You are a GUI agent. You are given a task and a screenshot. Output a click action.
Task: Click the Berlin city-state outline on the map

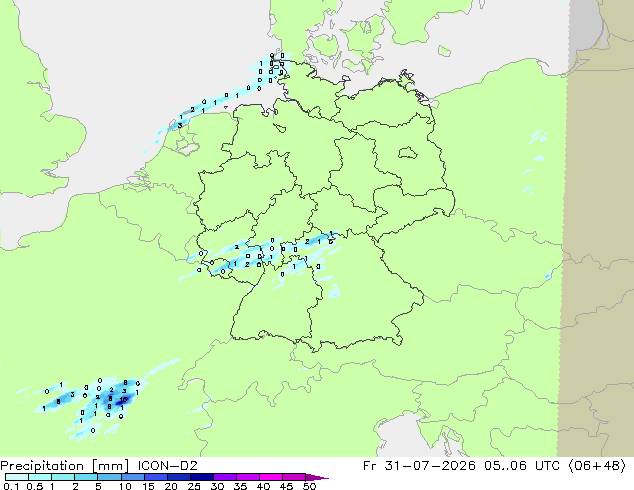click(x=407, y=153)
